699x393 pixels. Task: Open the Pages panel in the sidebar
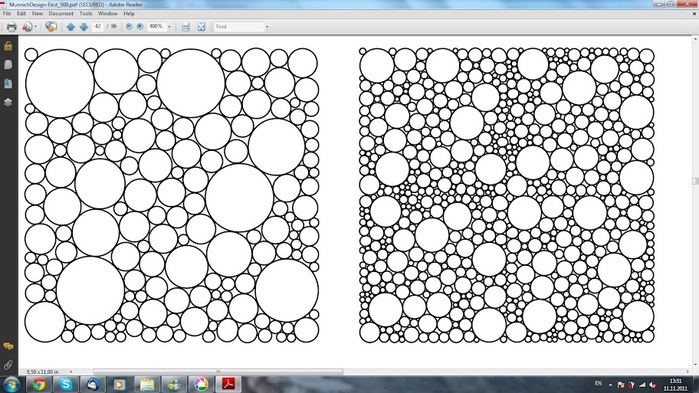pos(8,65)
